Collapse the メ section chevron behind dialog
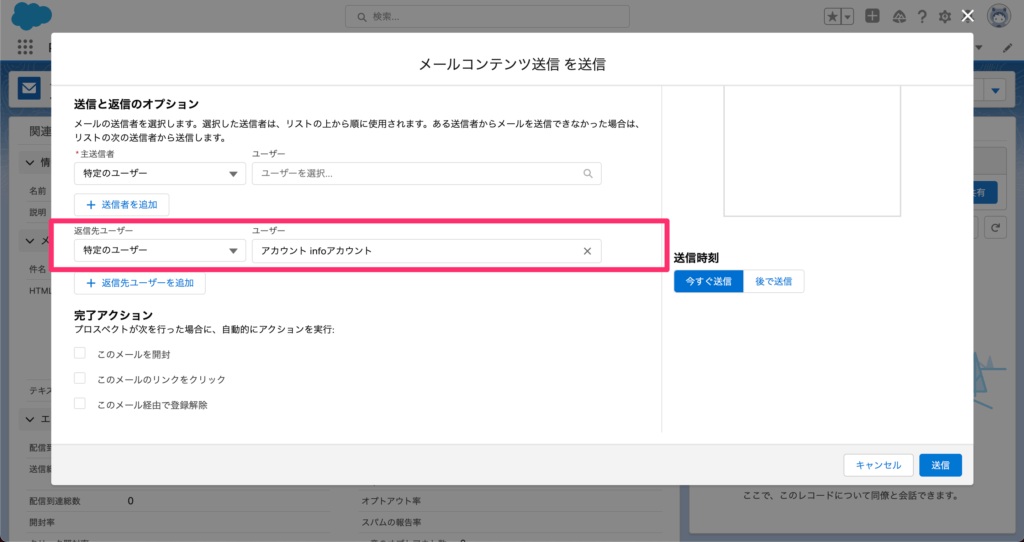Screen dimensions: 1024x542 (30, 241)
